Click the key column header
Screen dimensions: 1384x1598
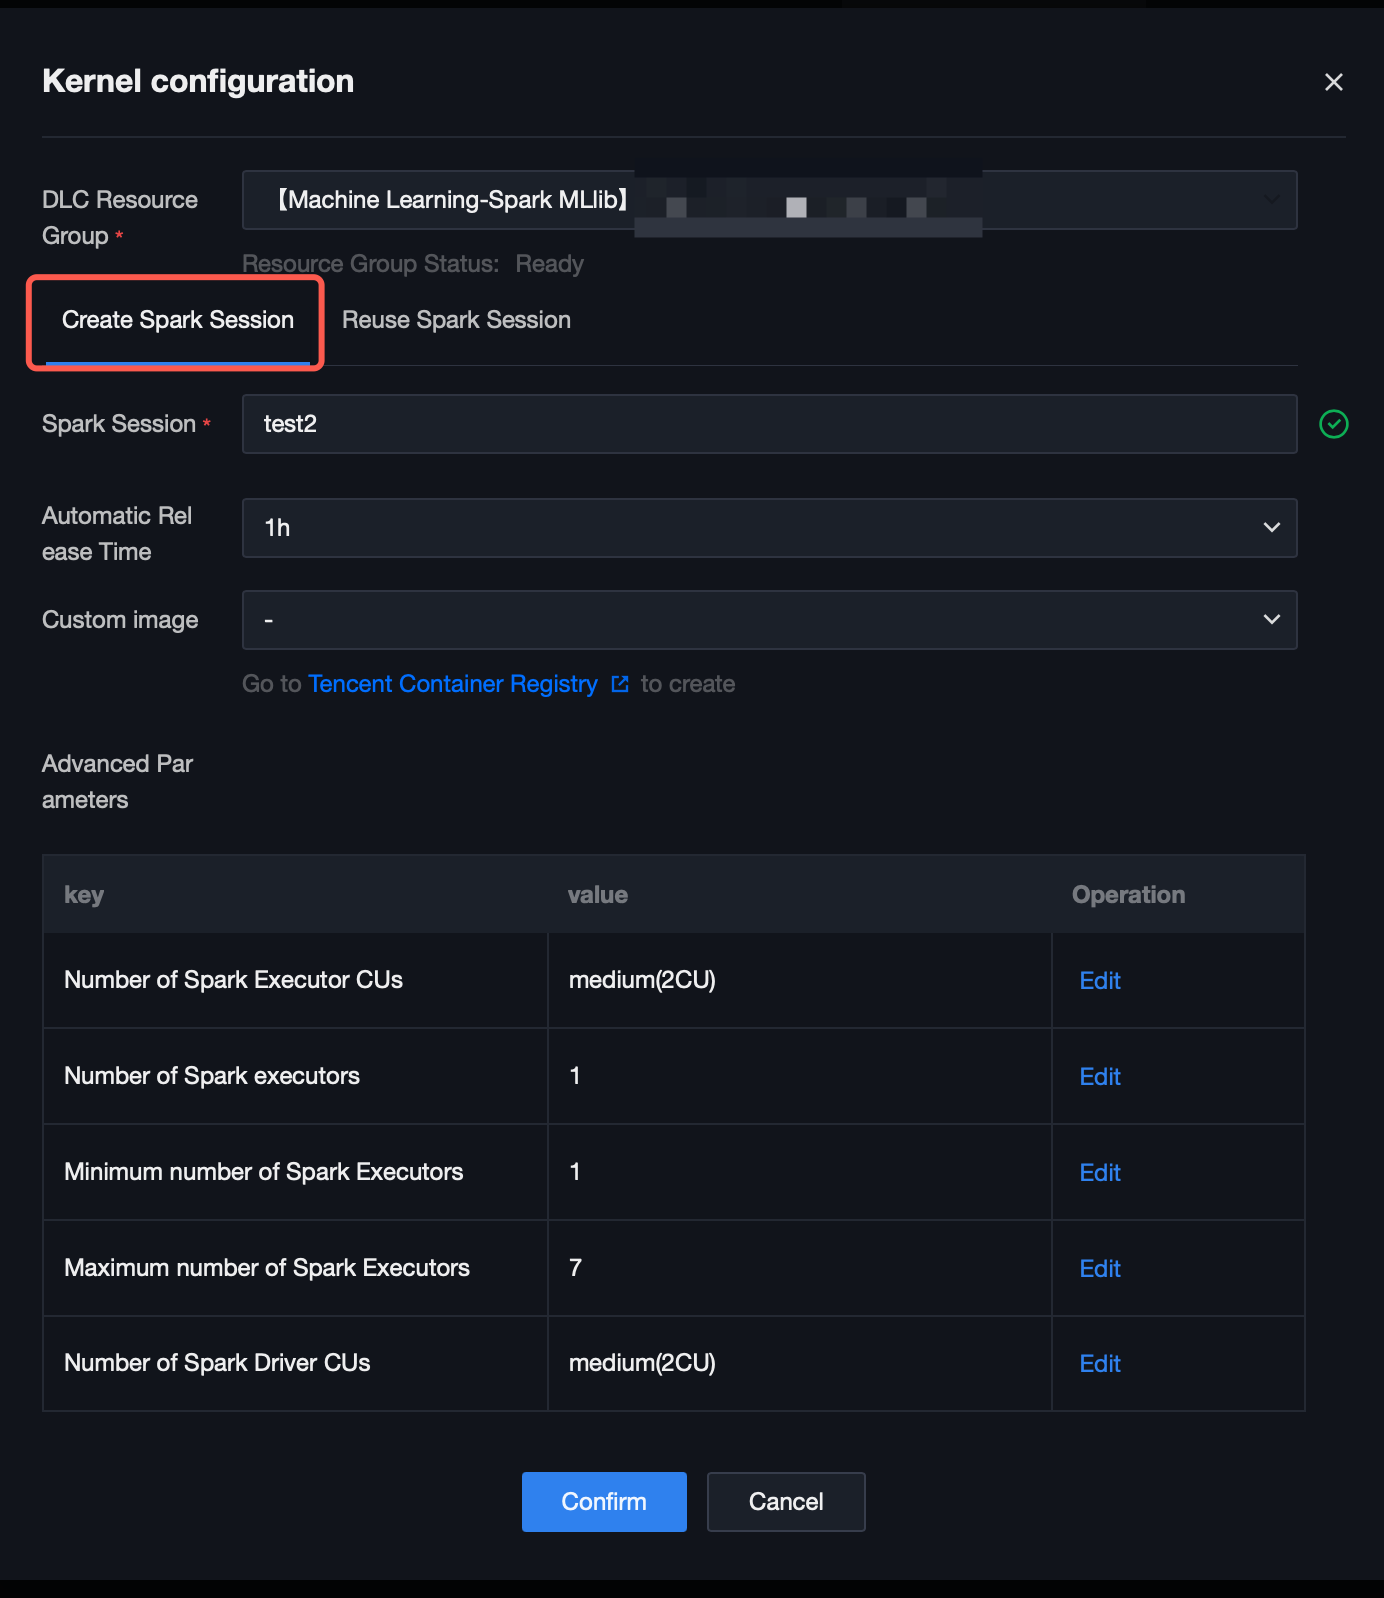pyautogui.click(x=84, y=895)
